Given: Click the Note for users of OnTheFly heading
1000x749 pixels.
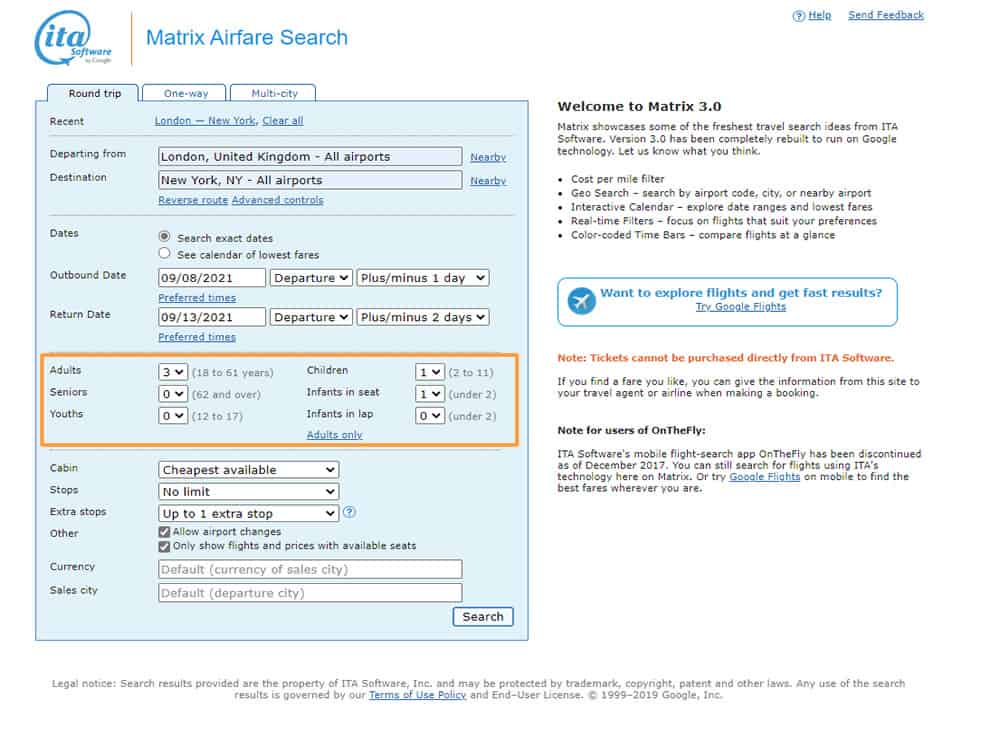Looking at the screenshot, I should tap(631, 431).
